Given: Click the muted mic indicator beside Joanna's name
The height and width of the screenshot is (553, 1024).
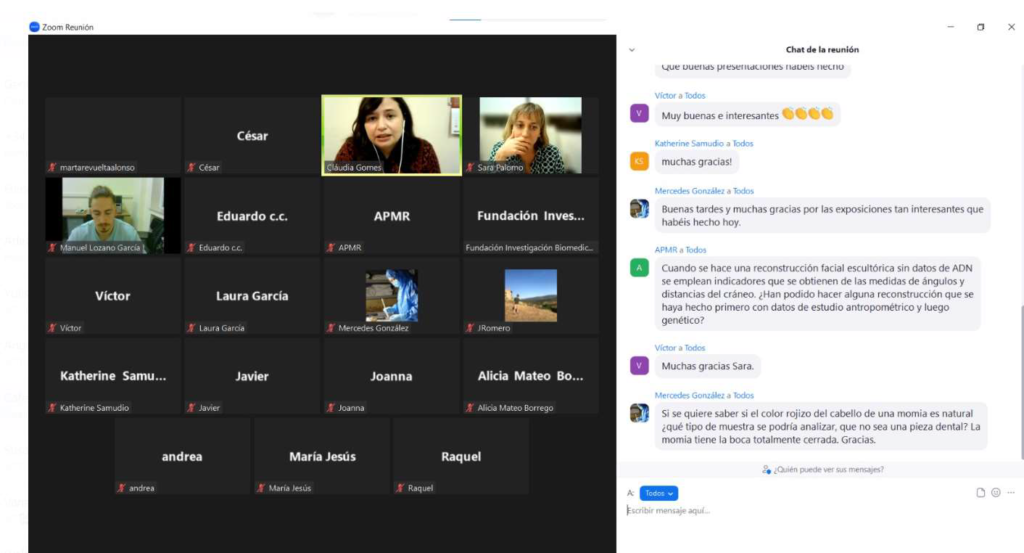Looking at the screenshot, I should (x=331, y=408).
